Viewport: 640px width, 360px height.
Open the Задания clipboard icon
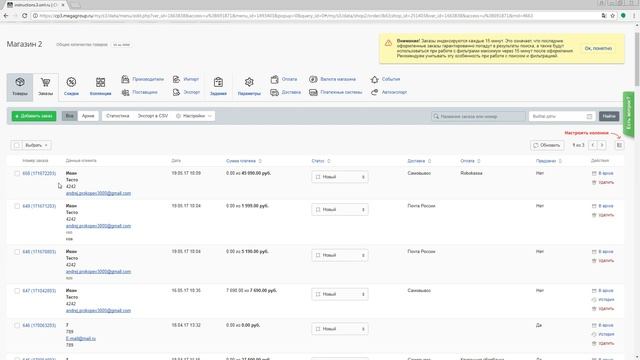(x=218, y=82)
